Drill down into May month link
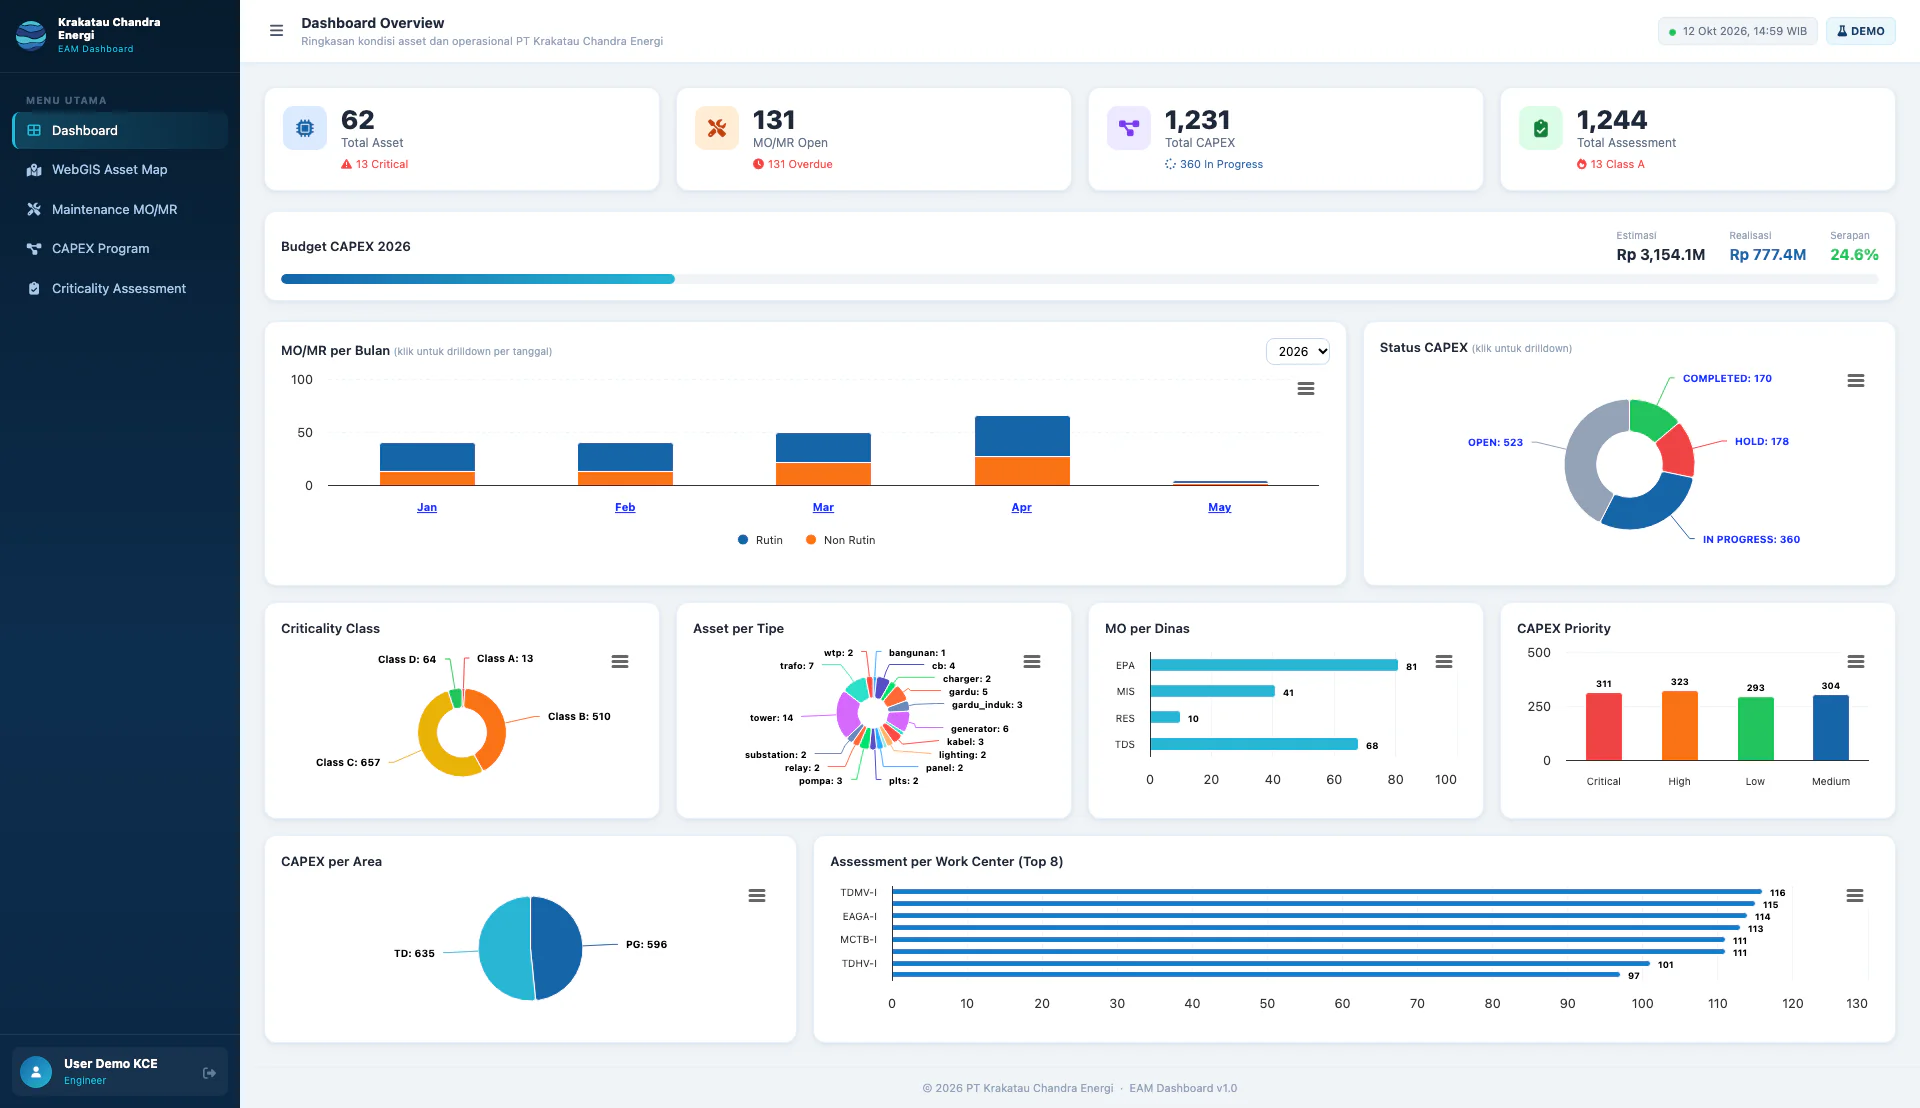1920x1108 pixels. coord(1220,508)
